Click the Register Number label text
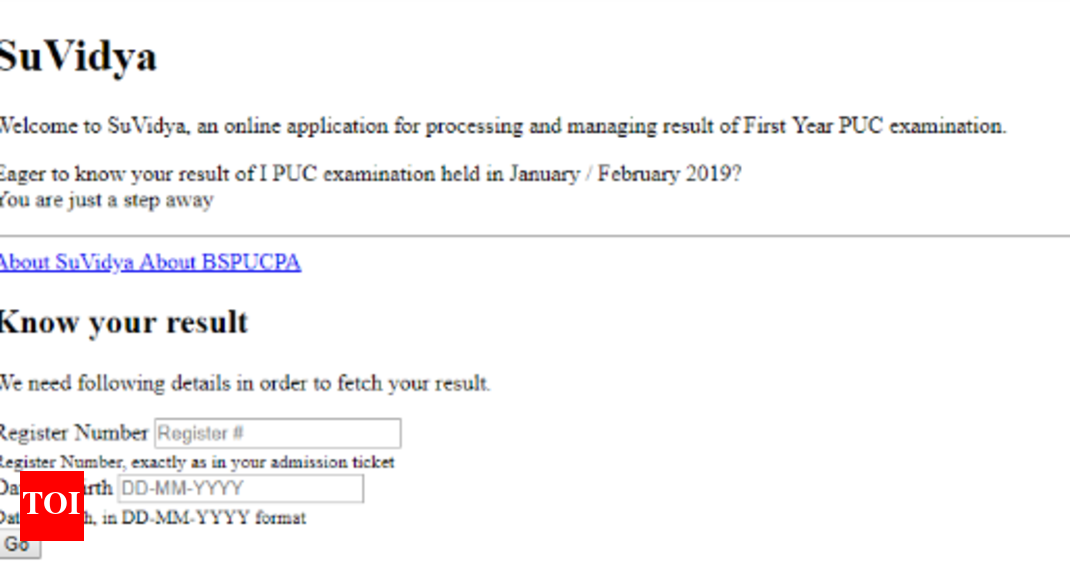 (72, 432)
